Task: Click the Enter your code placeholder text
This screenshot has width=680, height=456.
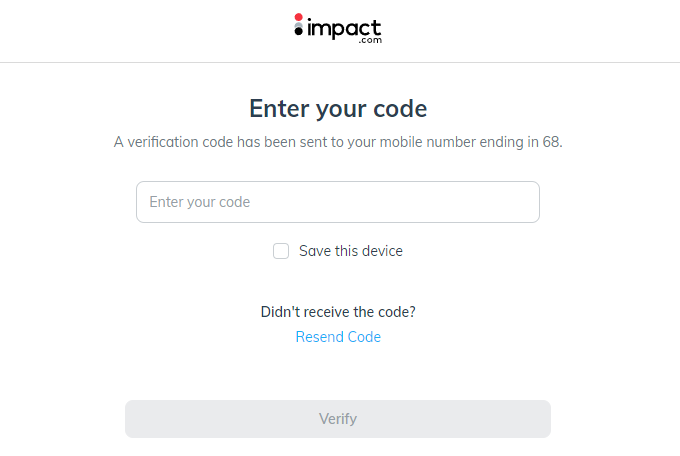Action: click(200, 202)
